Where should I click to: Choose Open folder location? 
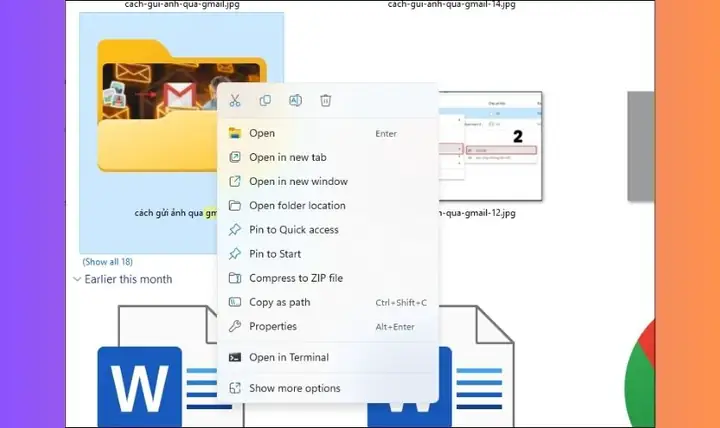(x=328, y=206)
